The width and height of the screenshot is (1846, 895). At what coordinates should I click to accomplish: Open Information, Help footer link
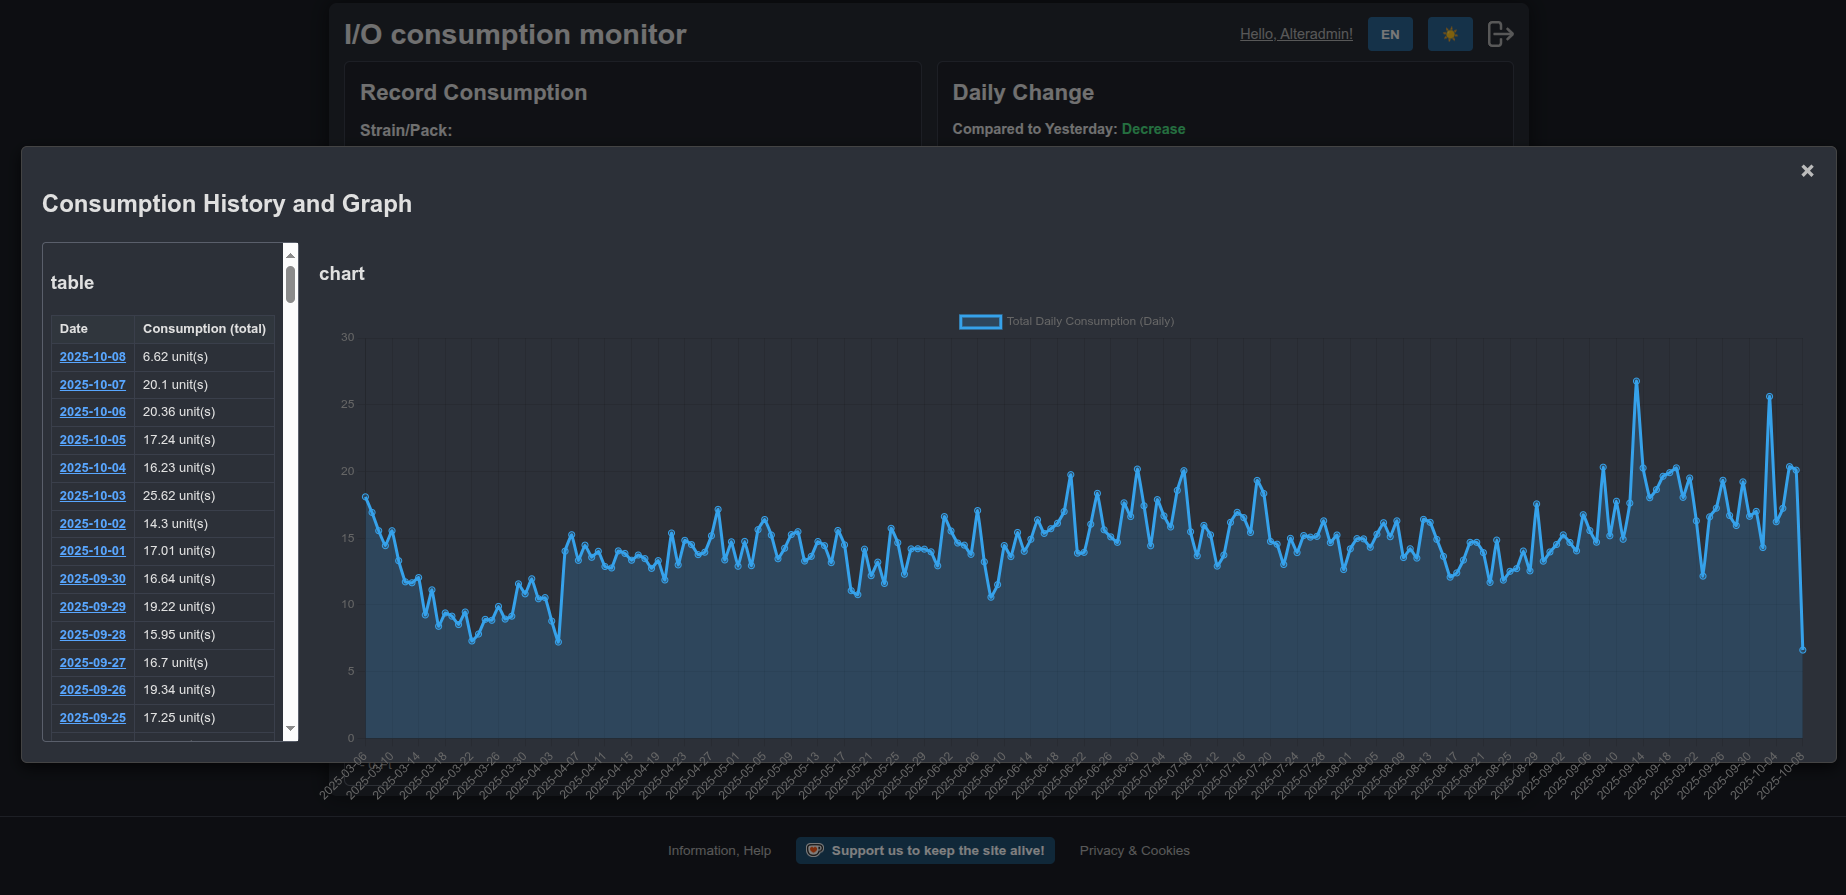click(719, 851)
